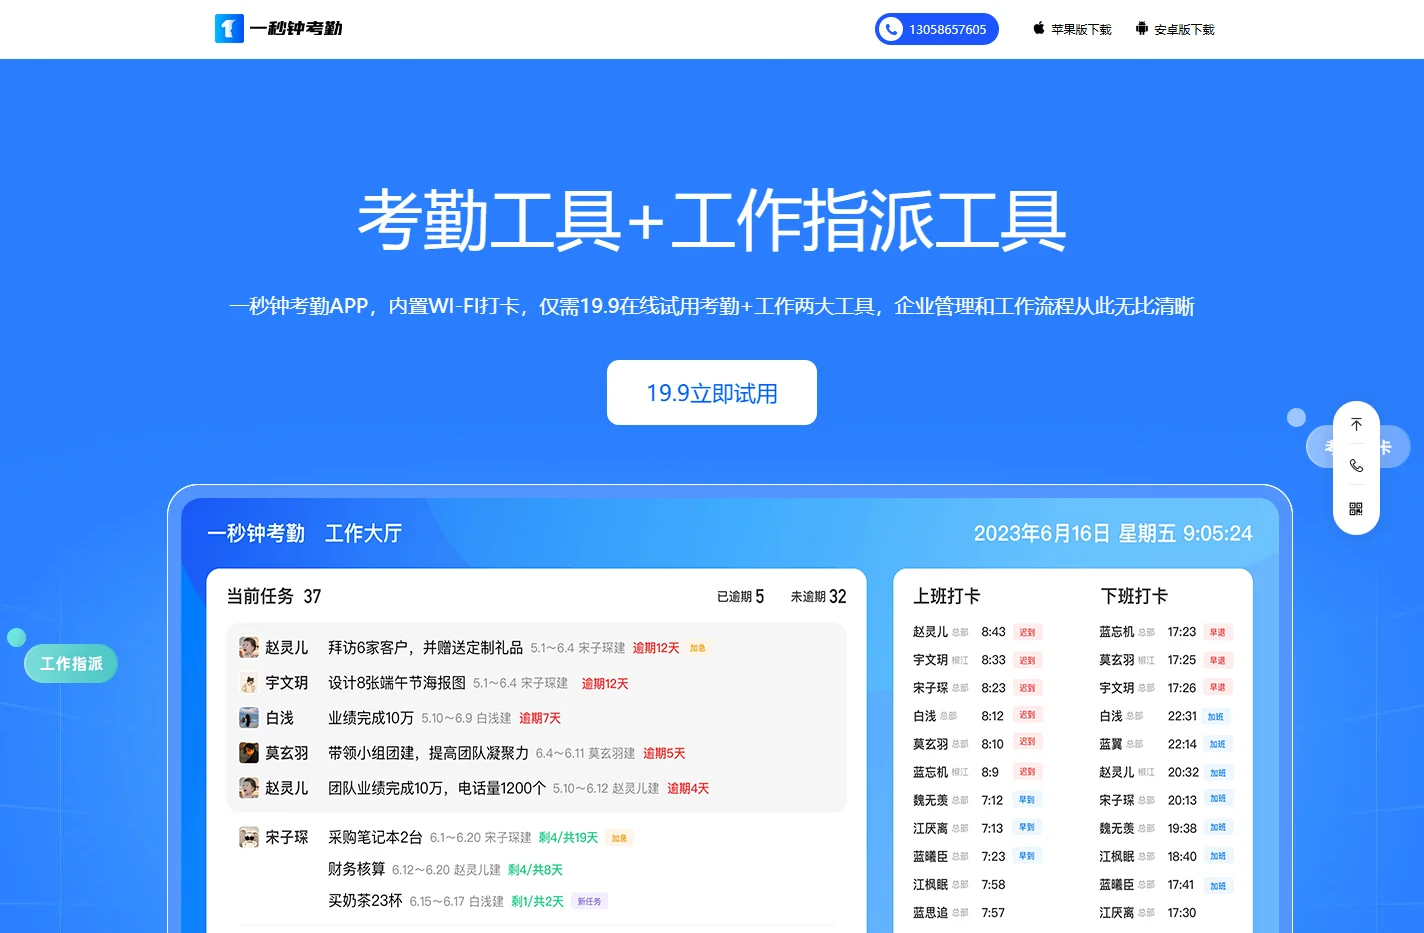Viewport: 1424px width, 933px height.
Task: Click 魏无羡's 19:38 clock-out time
Action: 1182,828
